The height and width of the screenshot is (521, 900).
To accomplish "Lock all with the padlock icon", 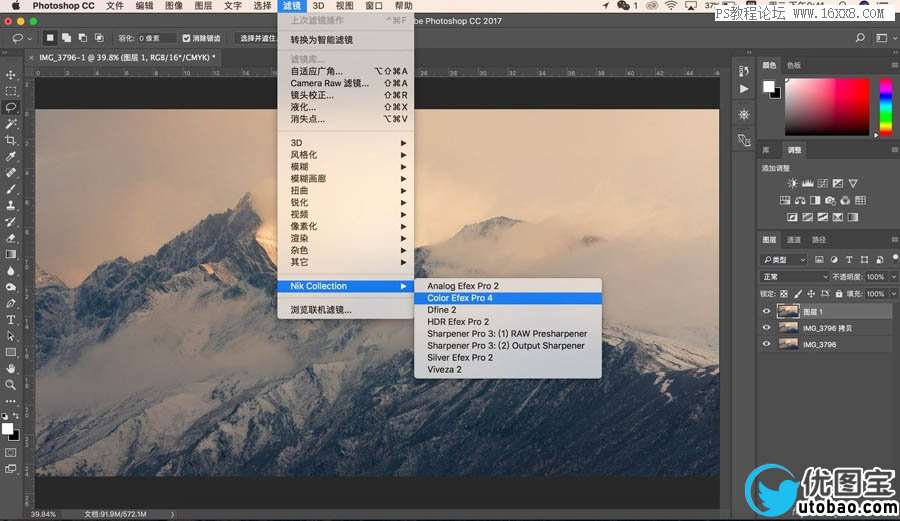I will [x=839, y=294].
